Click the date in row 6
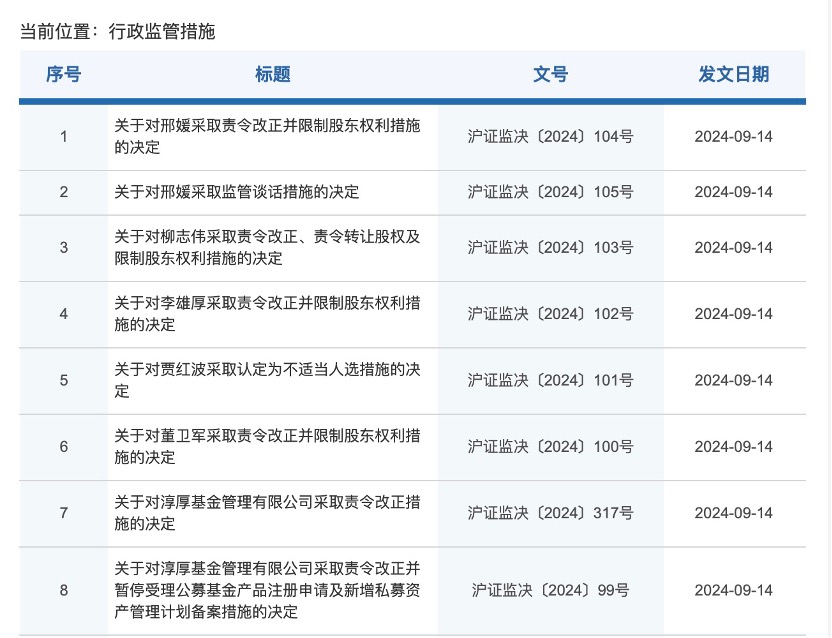Viewport: 832px width, 638px height. pyautogui.click(x=734, y=447)
